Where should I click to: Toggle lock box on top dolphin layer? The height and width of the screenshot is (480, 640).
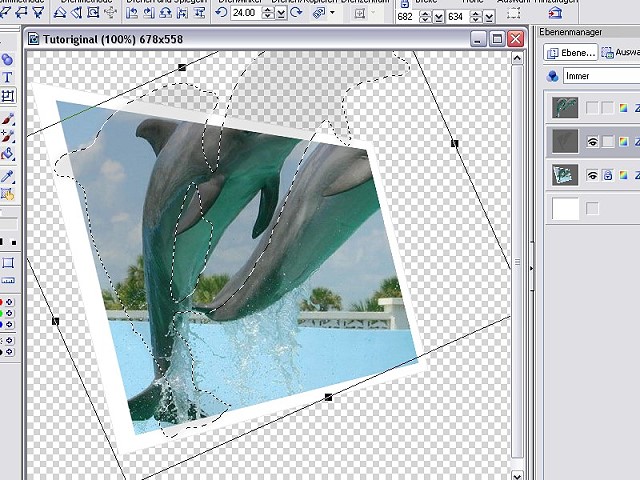point(608,108)
